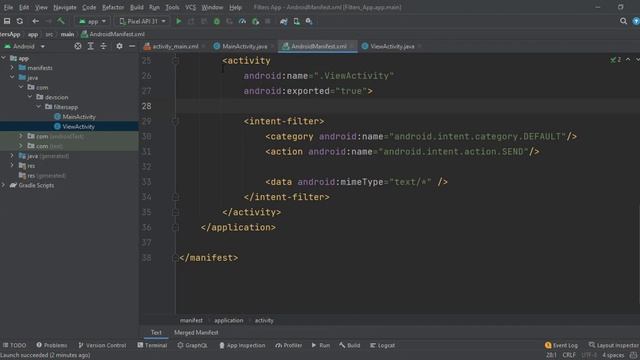Open the Android project view dropdown
The width and height of the screenshot is (640, 360).
(x=24, y=46)
